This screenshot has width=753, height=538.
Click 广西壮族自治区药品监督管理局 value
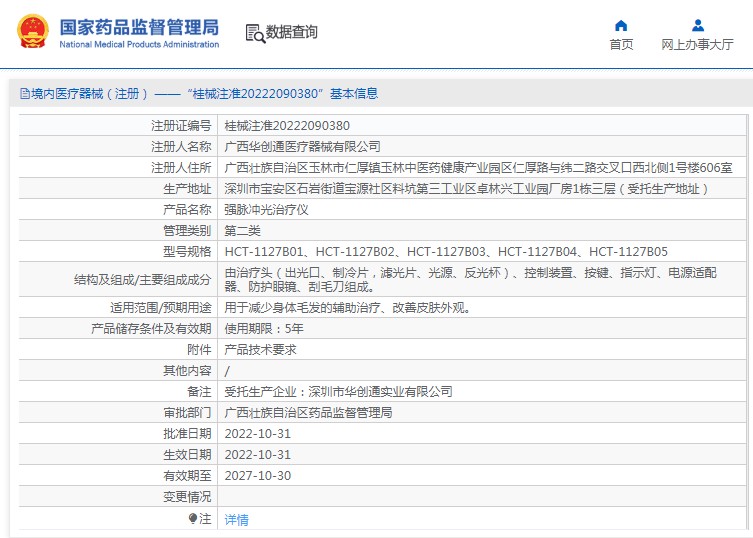308,413
